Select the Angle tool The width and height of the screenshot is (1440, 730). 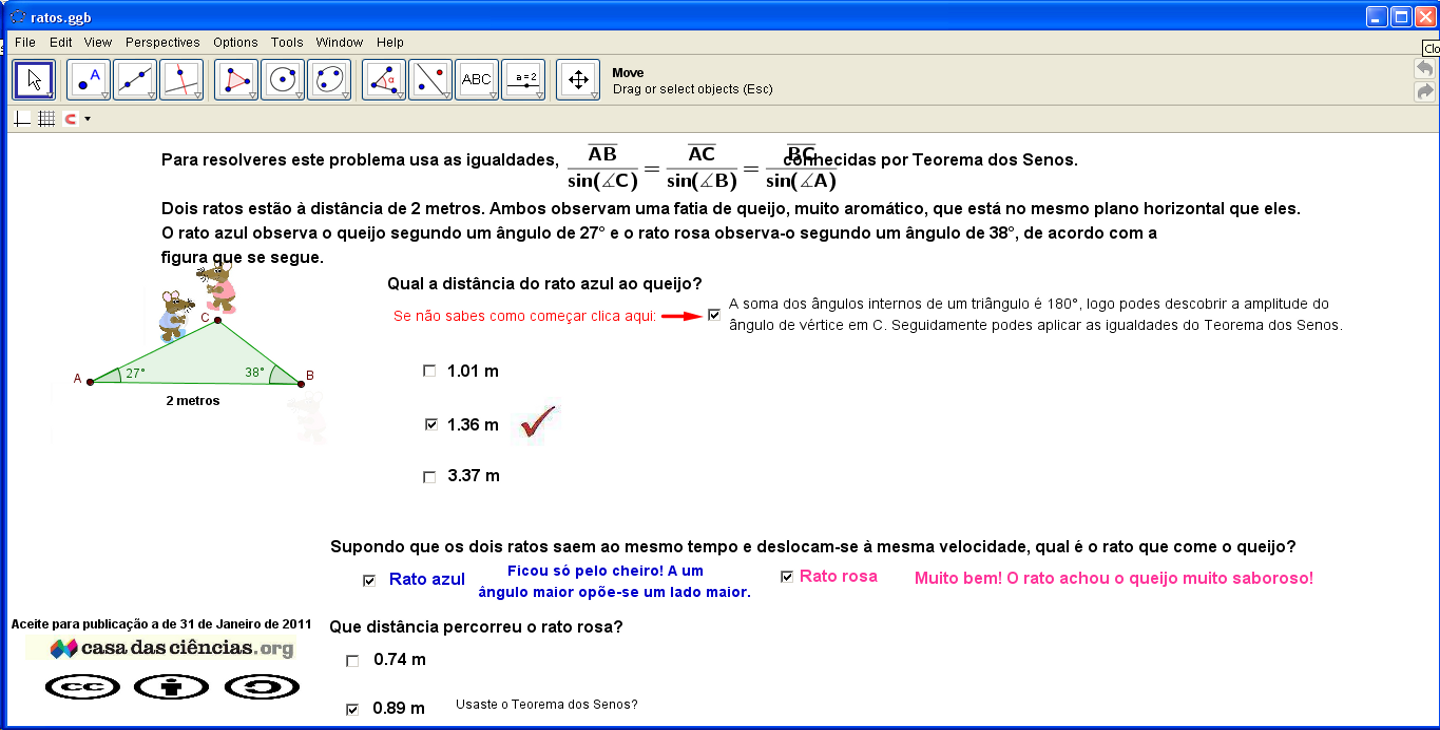coord(384,80)
